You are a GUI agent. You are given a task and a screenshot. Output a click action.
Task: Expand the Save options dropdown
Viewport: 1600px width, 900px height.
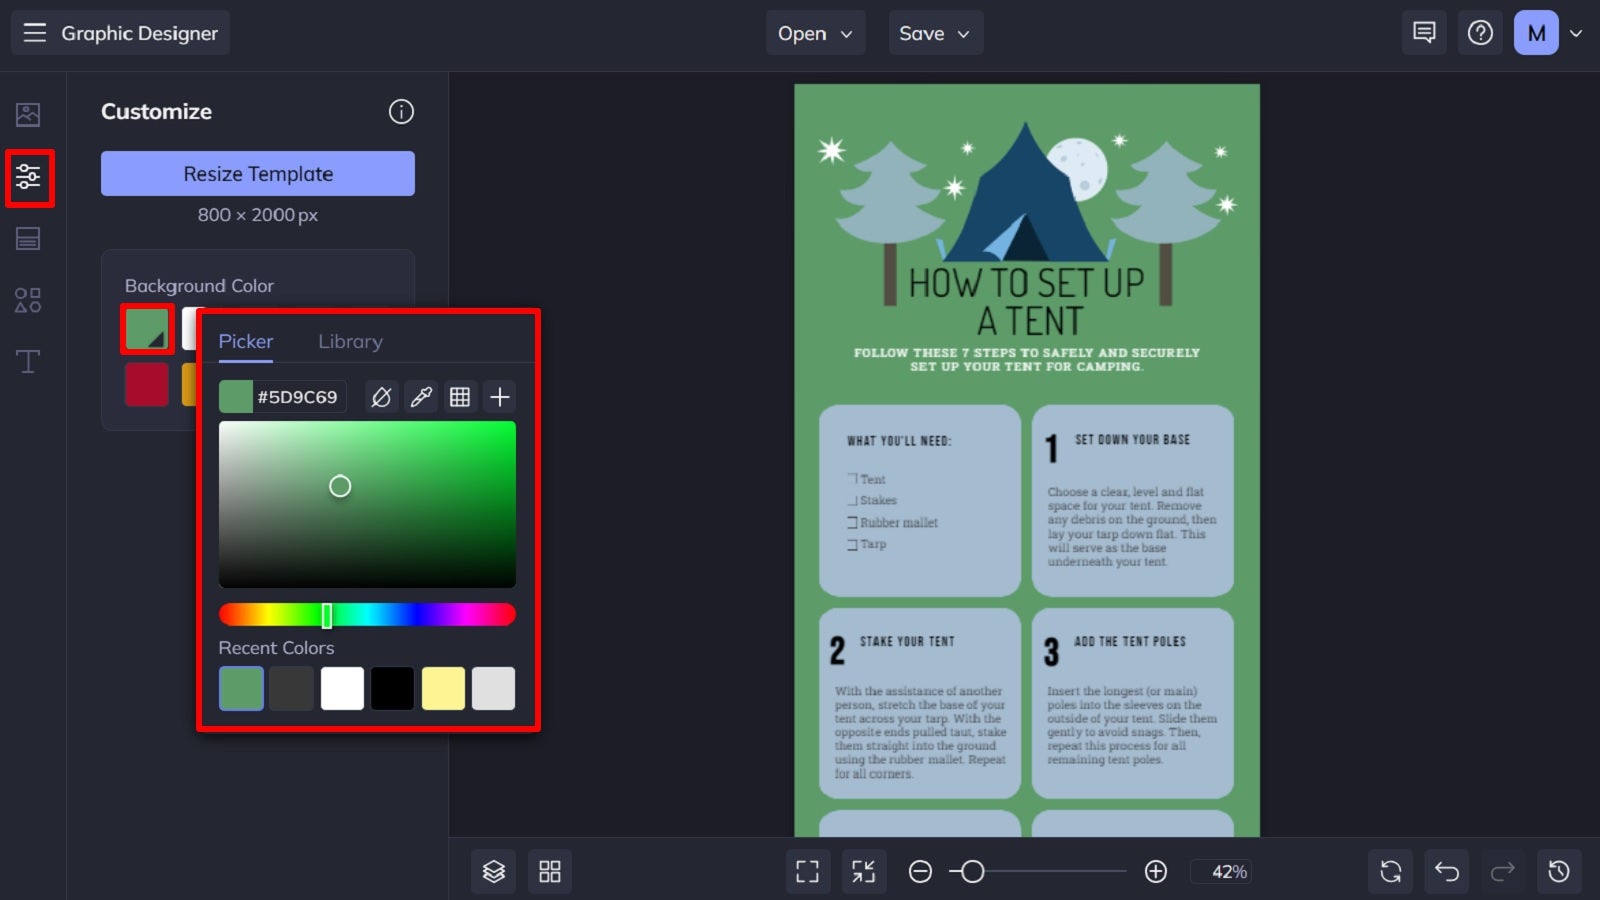(x=934, y=32)
